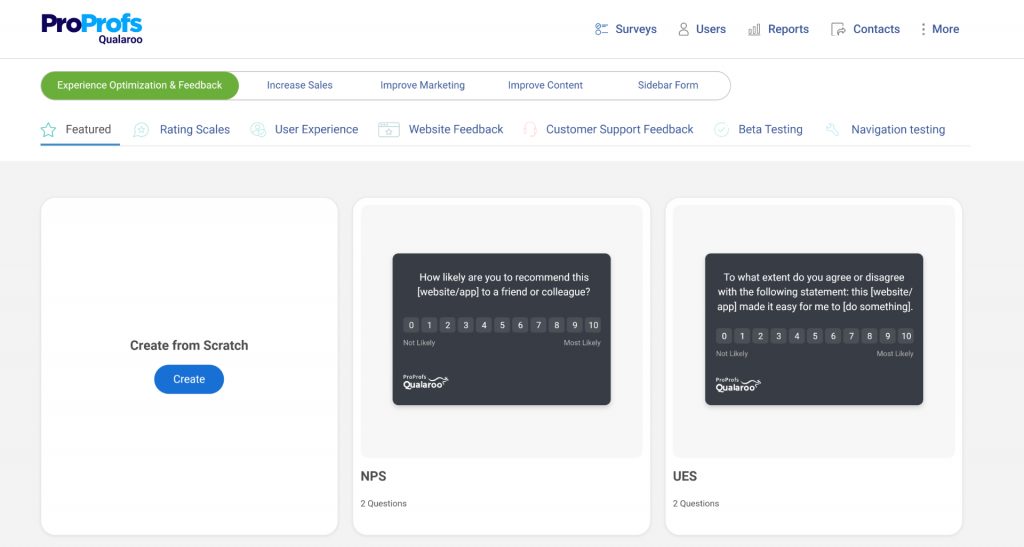The image size is (1024, 547).
Task: Click the Navigation testing wrench icon
Action: click(x=833, y=130)
